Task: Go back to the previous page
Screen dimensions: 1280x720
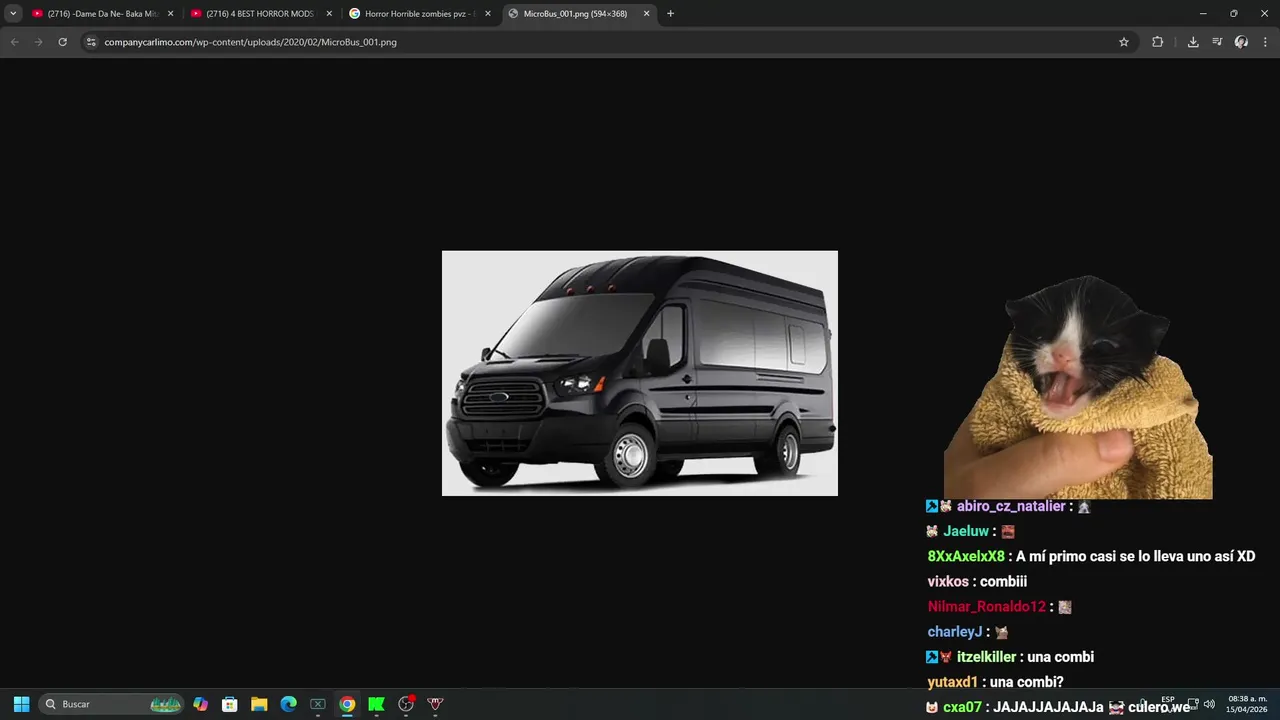Action: pos(14,42)
